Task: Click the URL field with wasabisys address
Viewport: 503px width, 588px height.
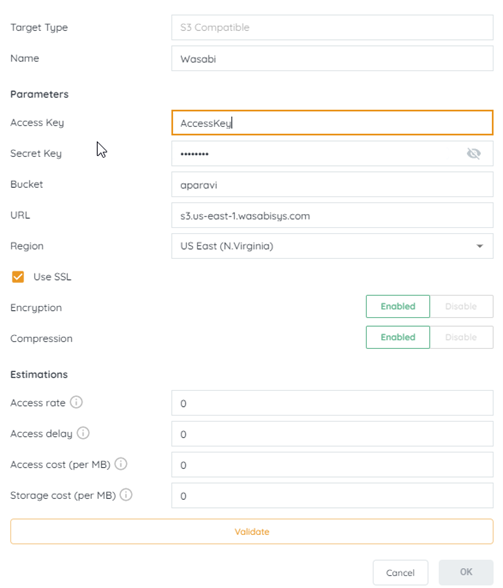Action: tap(332, 215)
